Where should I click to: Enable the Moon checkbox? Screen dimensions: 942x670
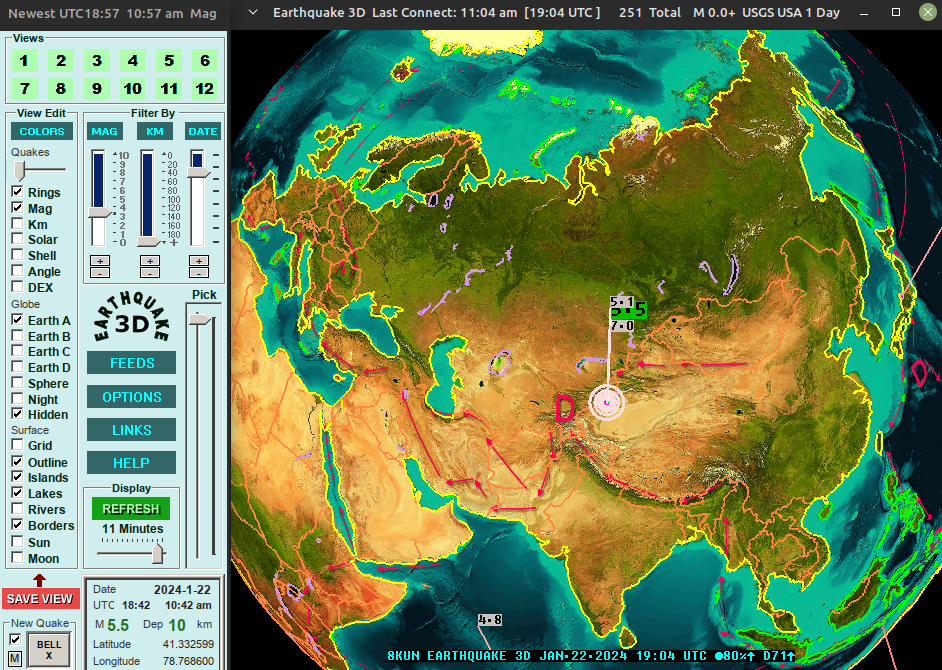tap(17, 558)
